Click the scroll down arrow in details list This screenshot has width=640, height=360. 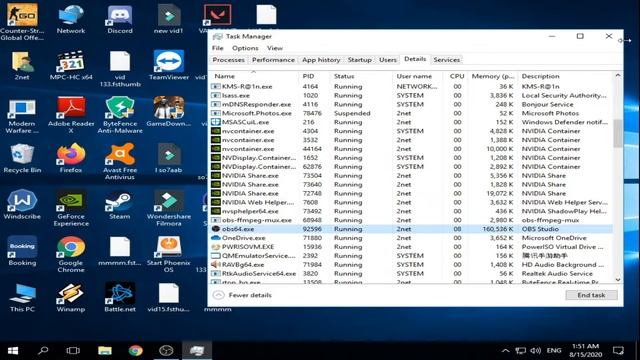point(618,280)
